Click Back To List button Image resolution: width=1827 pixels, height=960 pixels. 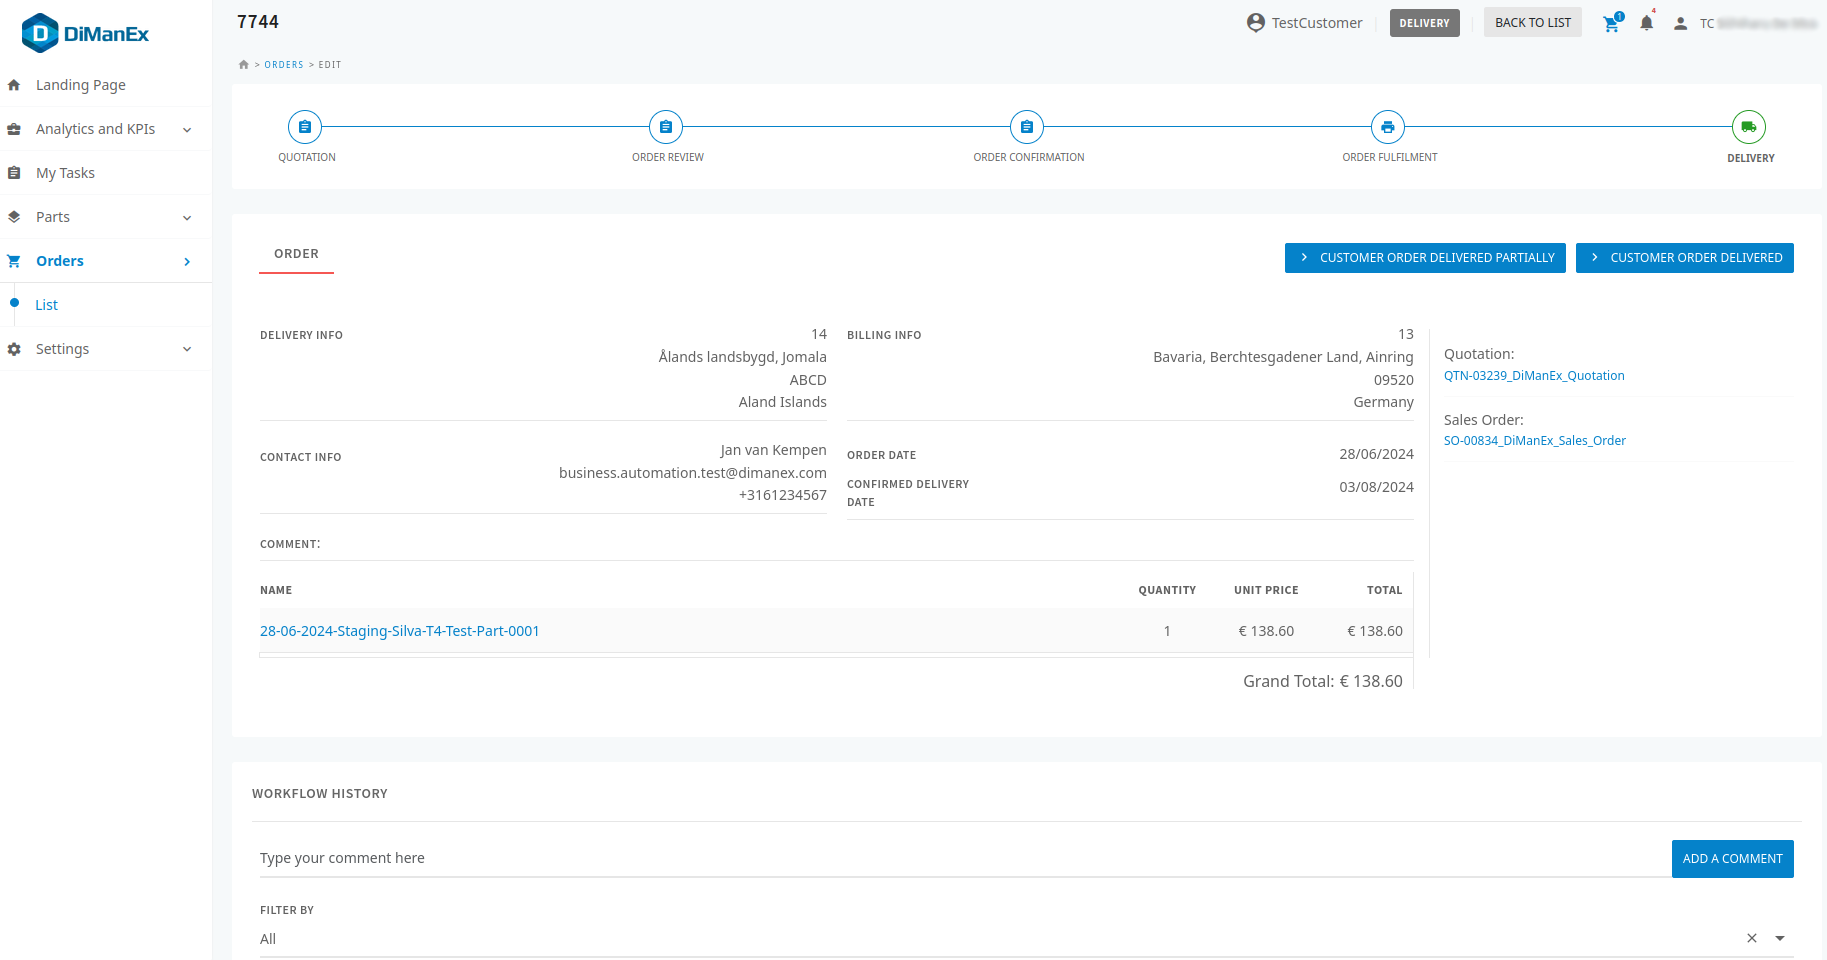click(x=1532, y=23)
